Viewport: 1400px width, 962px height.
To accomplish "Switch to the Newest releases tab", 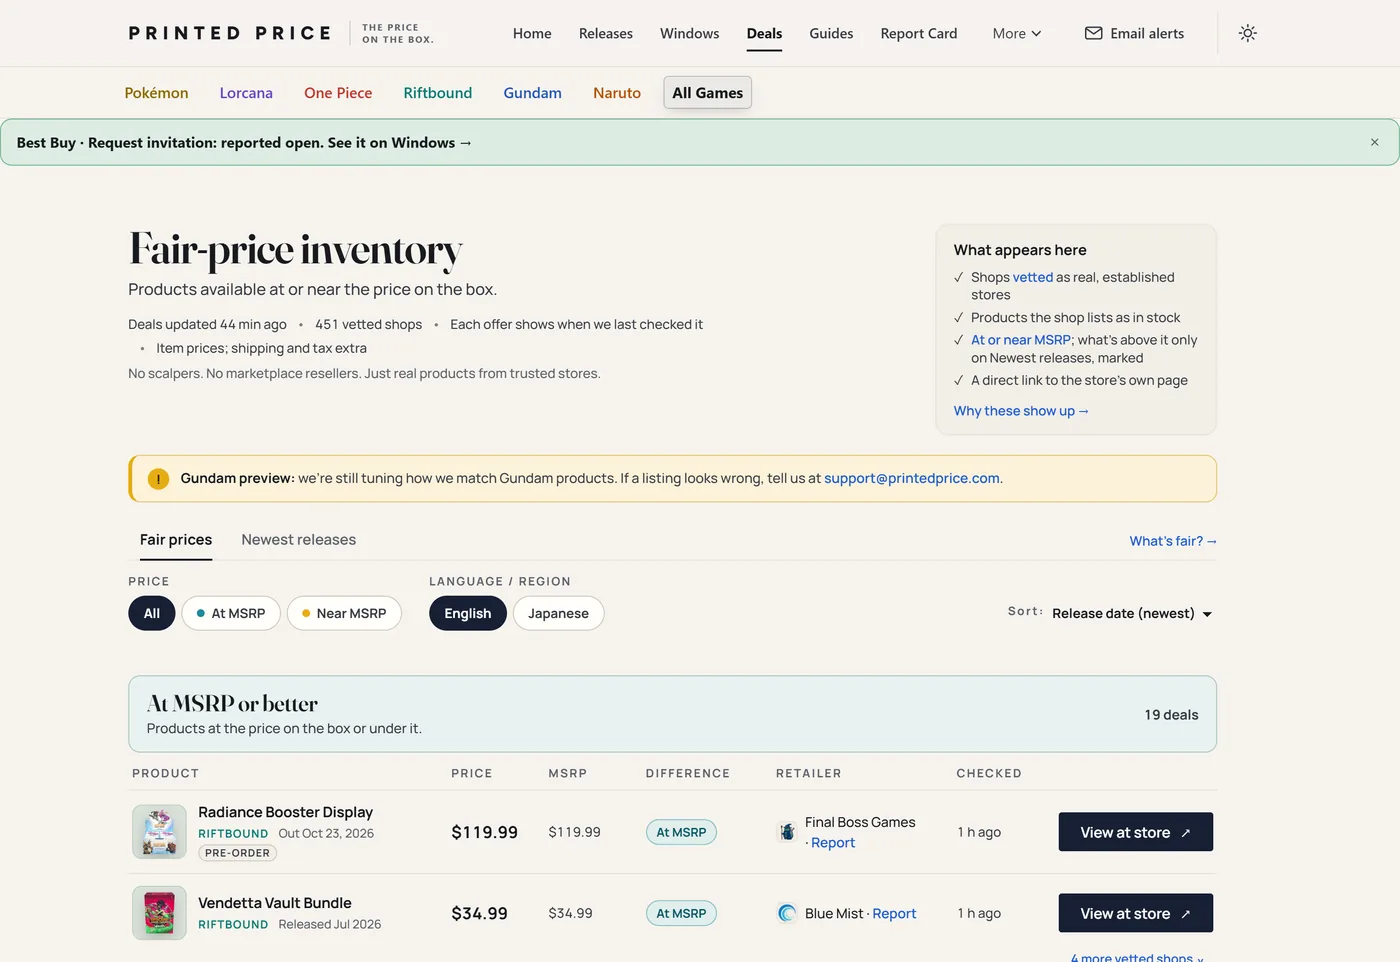I will pos(299,540).
